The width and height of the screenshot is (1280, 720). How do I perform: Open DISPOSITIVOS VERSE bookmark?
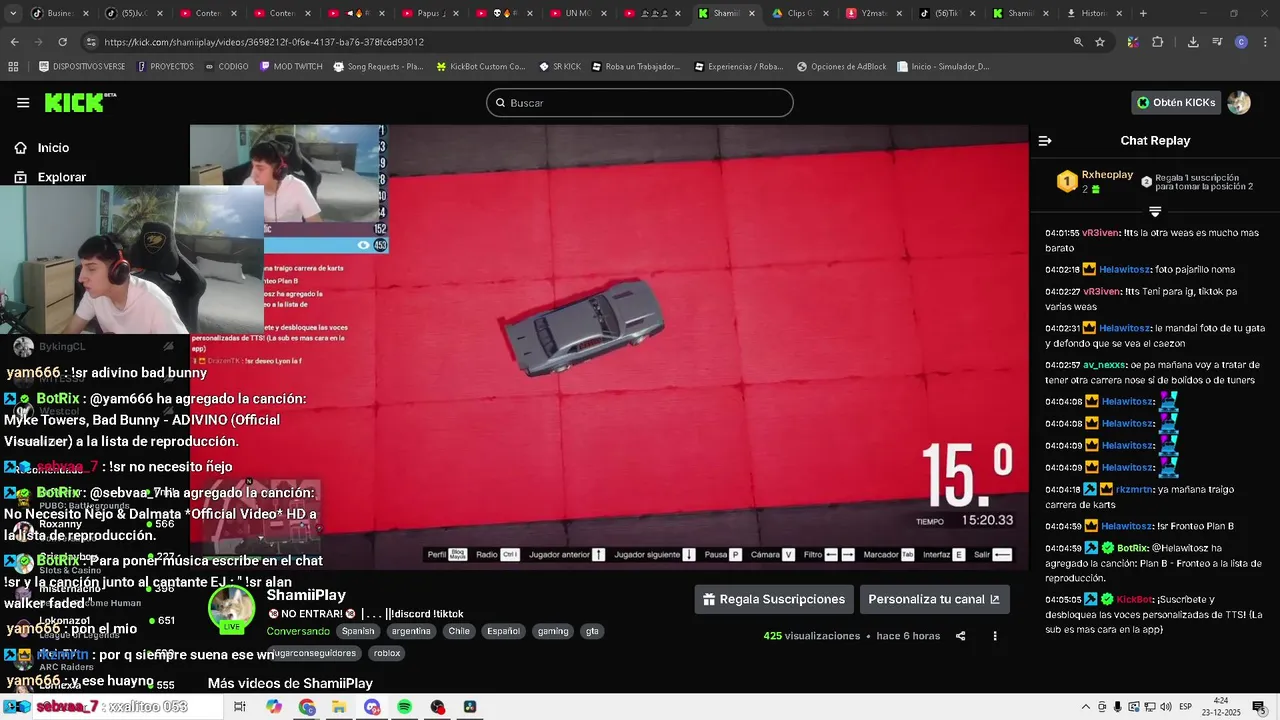82,67
